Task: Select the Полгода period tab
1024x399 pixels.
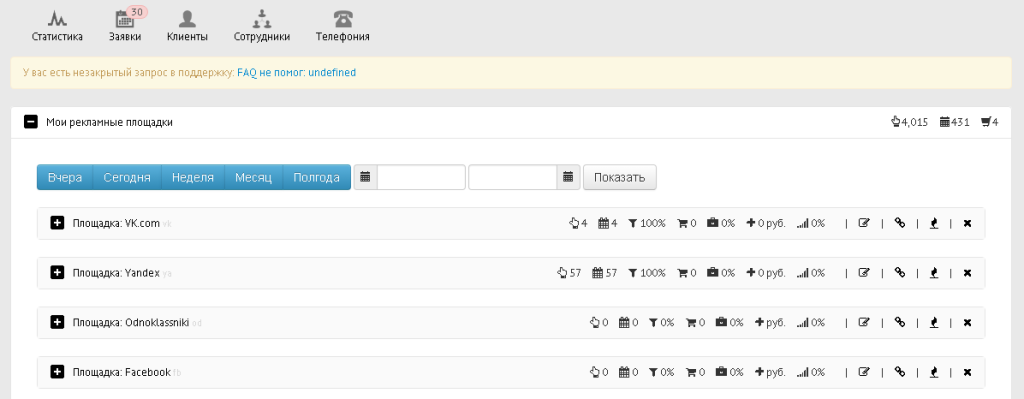Action: coord(316,177)
